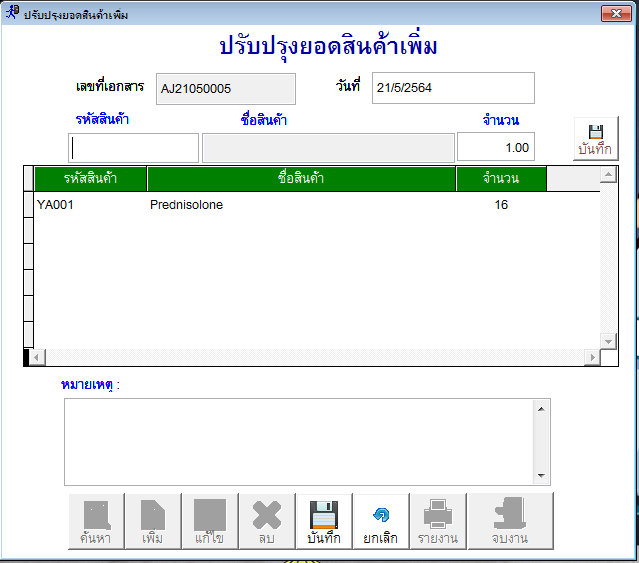Click the จำนวน quantity field showing 1.00
Viewport: 639px width, 563px height.
[496, 147]
